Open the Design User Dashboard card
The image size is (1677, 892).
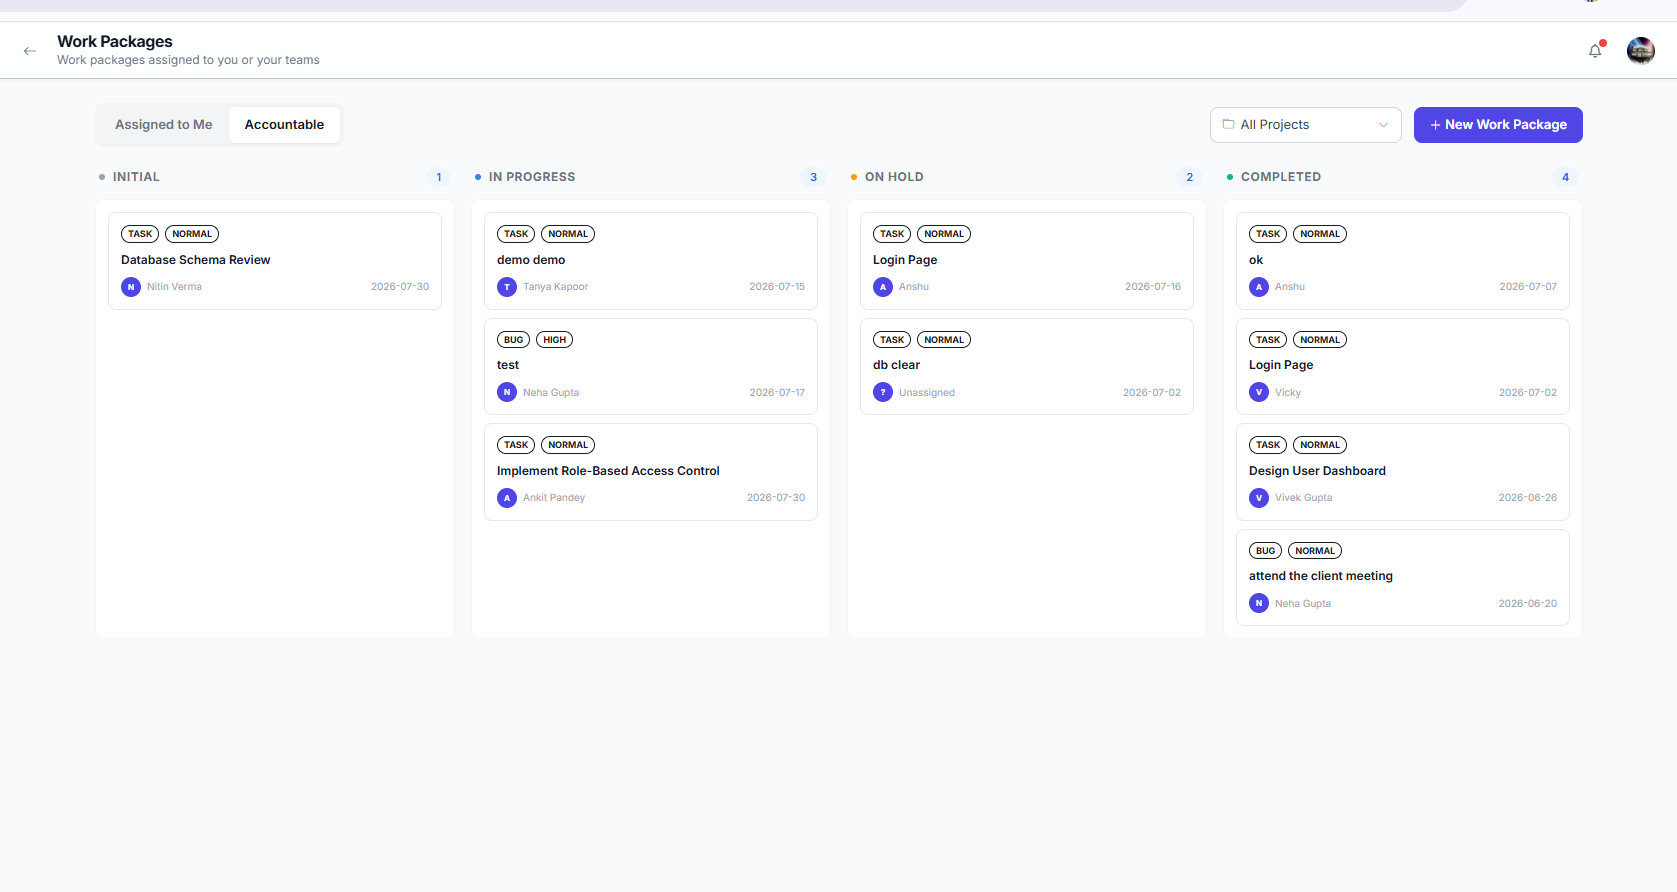pyautogui.click(x=1403, y=472)
